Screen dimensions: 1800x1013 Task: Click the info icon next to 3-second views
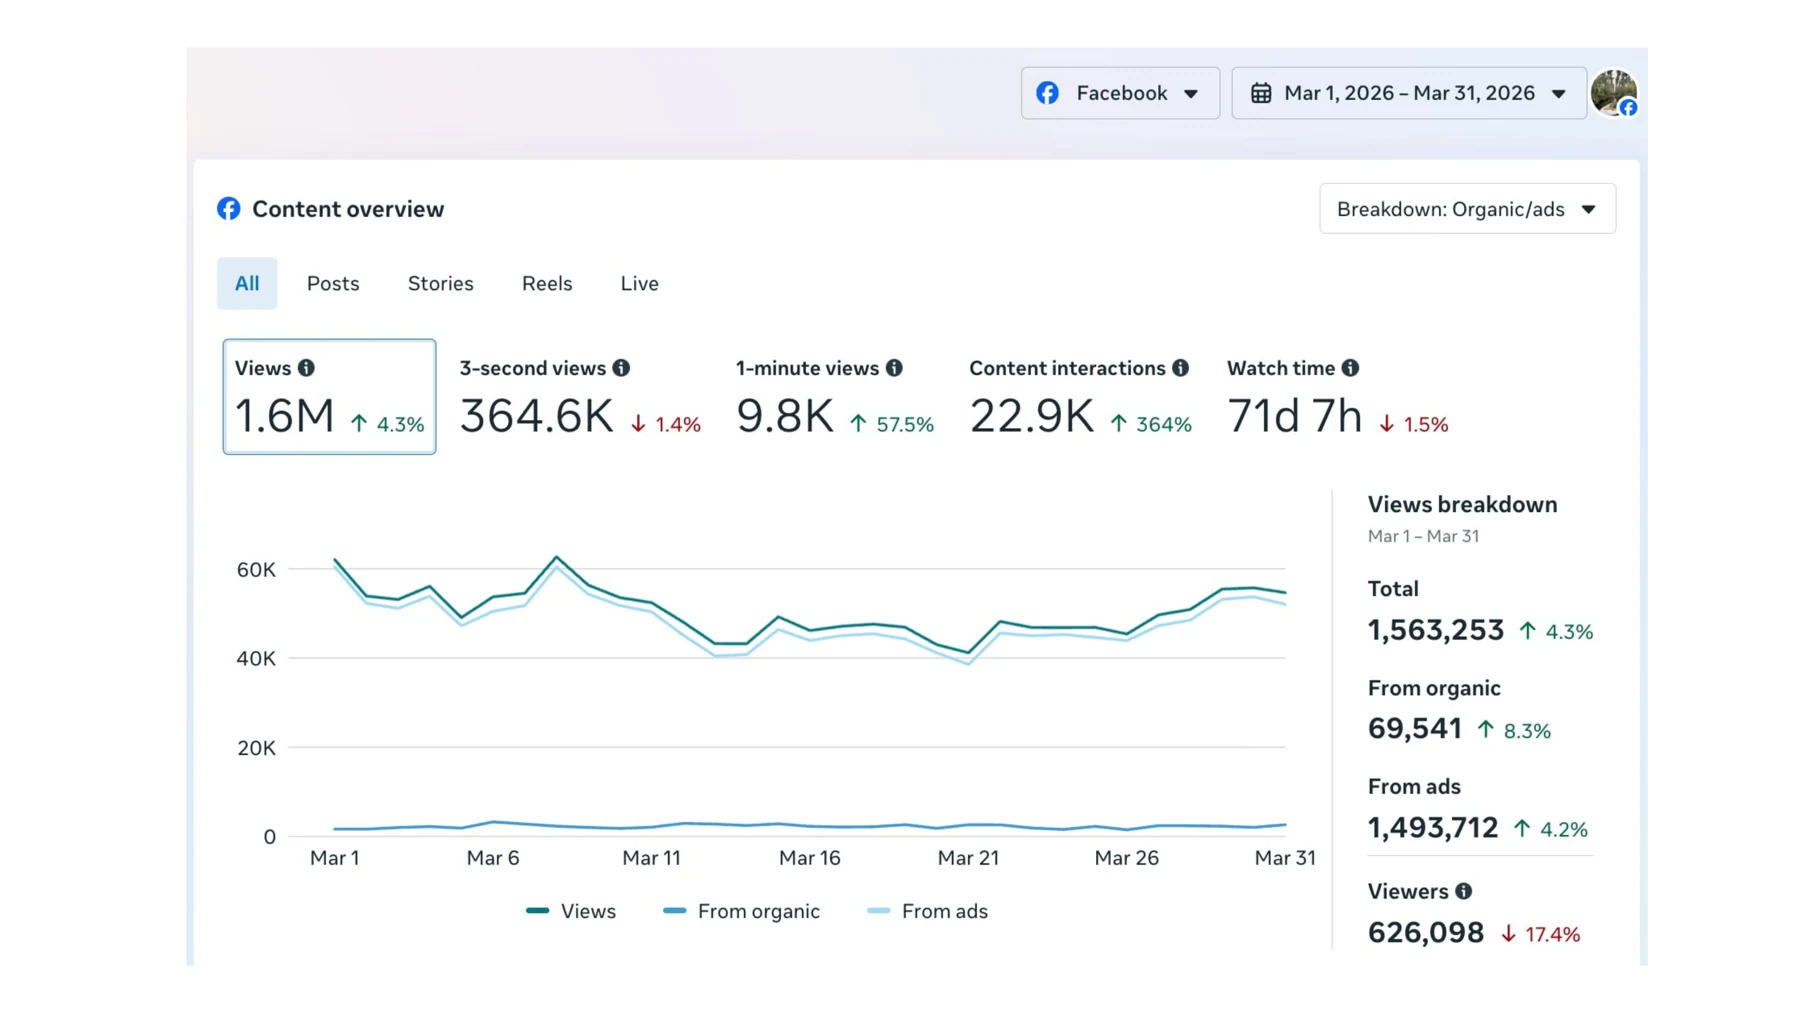click(x=621, y=368)
